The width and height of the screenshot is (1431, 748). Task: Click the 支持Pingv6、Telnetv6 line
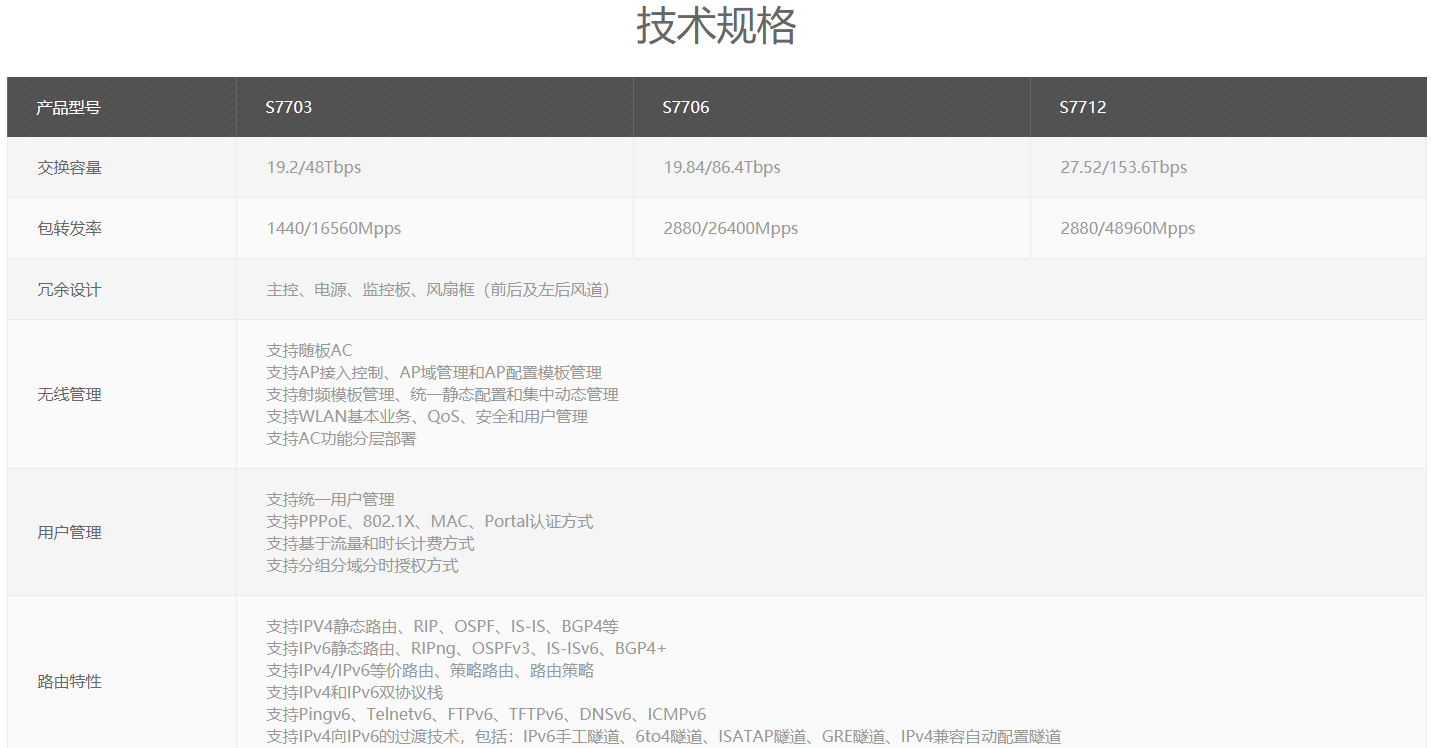point(486,715)
